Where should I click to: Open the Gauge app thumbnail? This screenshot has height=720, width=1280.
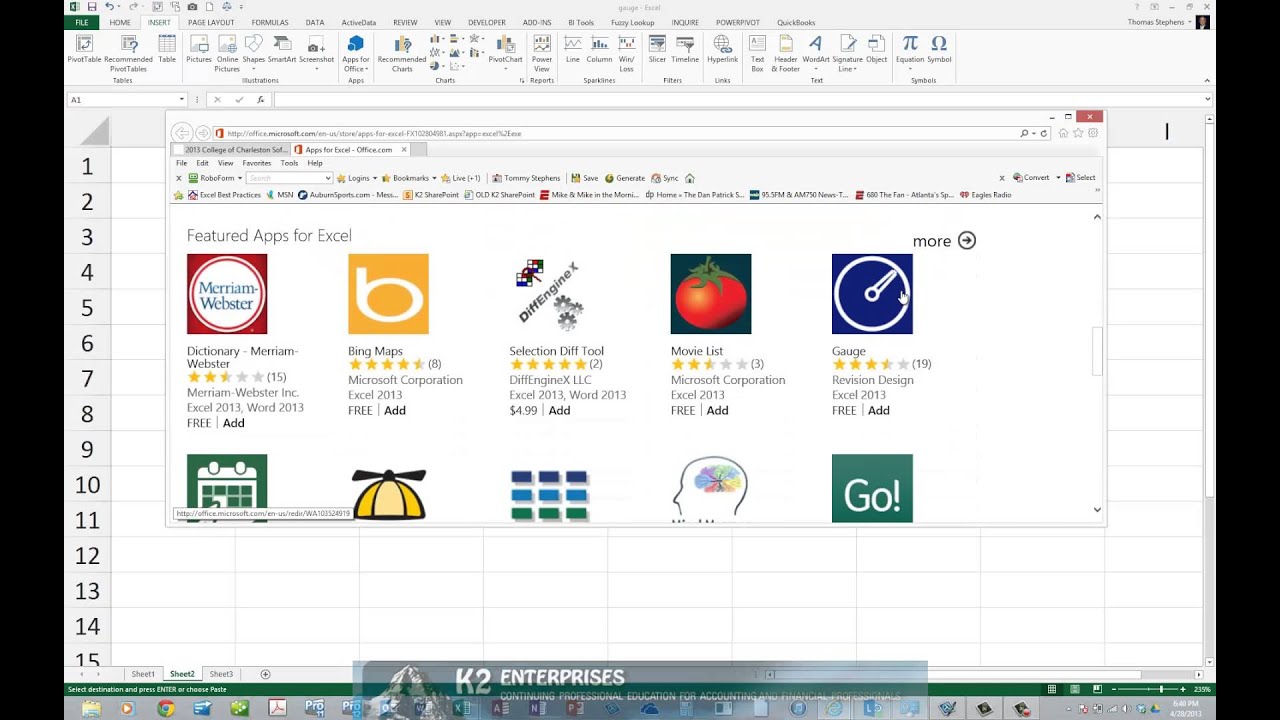click(872, 294)
